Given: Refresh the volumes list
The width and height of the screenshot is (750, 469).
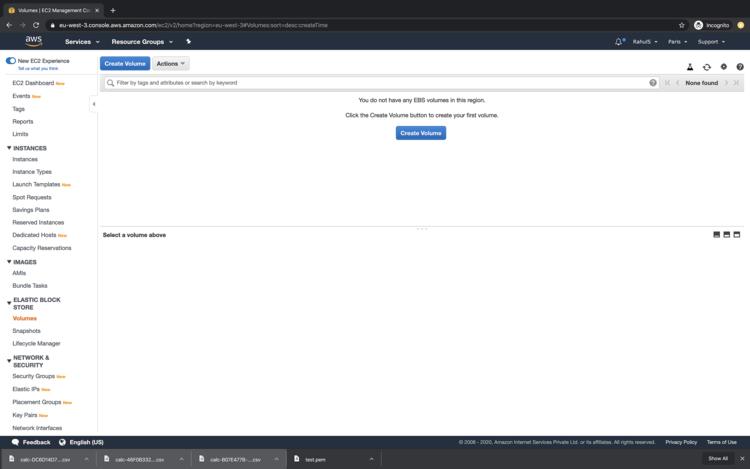Looking at the screenshot, I should 707,66.
